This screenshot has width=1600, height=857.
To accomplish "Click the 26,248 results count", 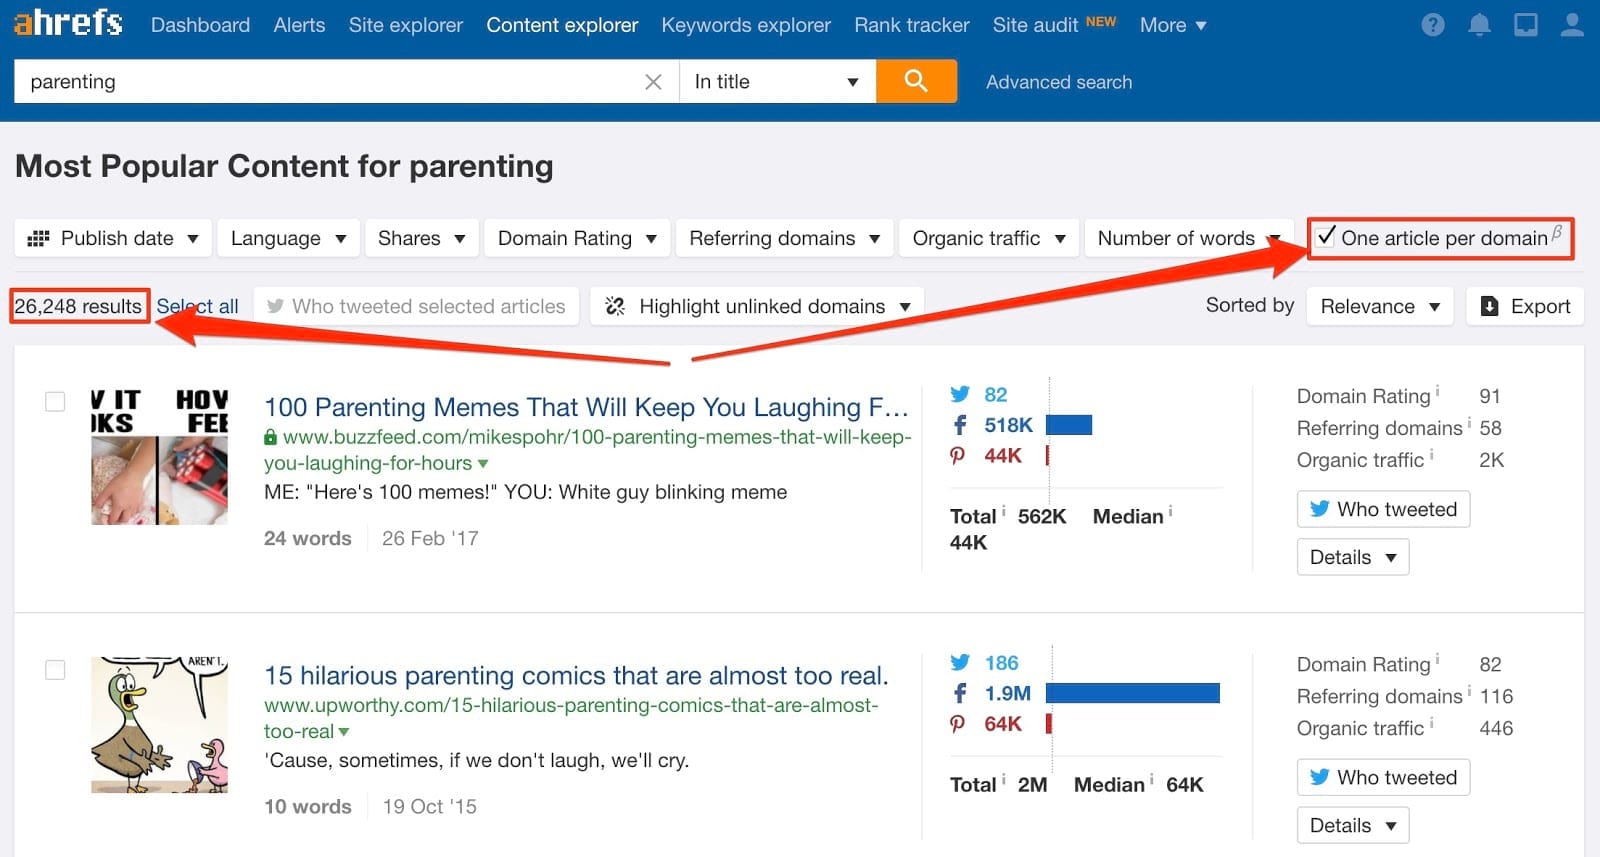I will point(78,306).
